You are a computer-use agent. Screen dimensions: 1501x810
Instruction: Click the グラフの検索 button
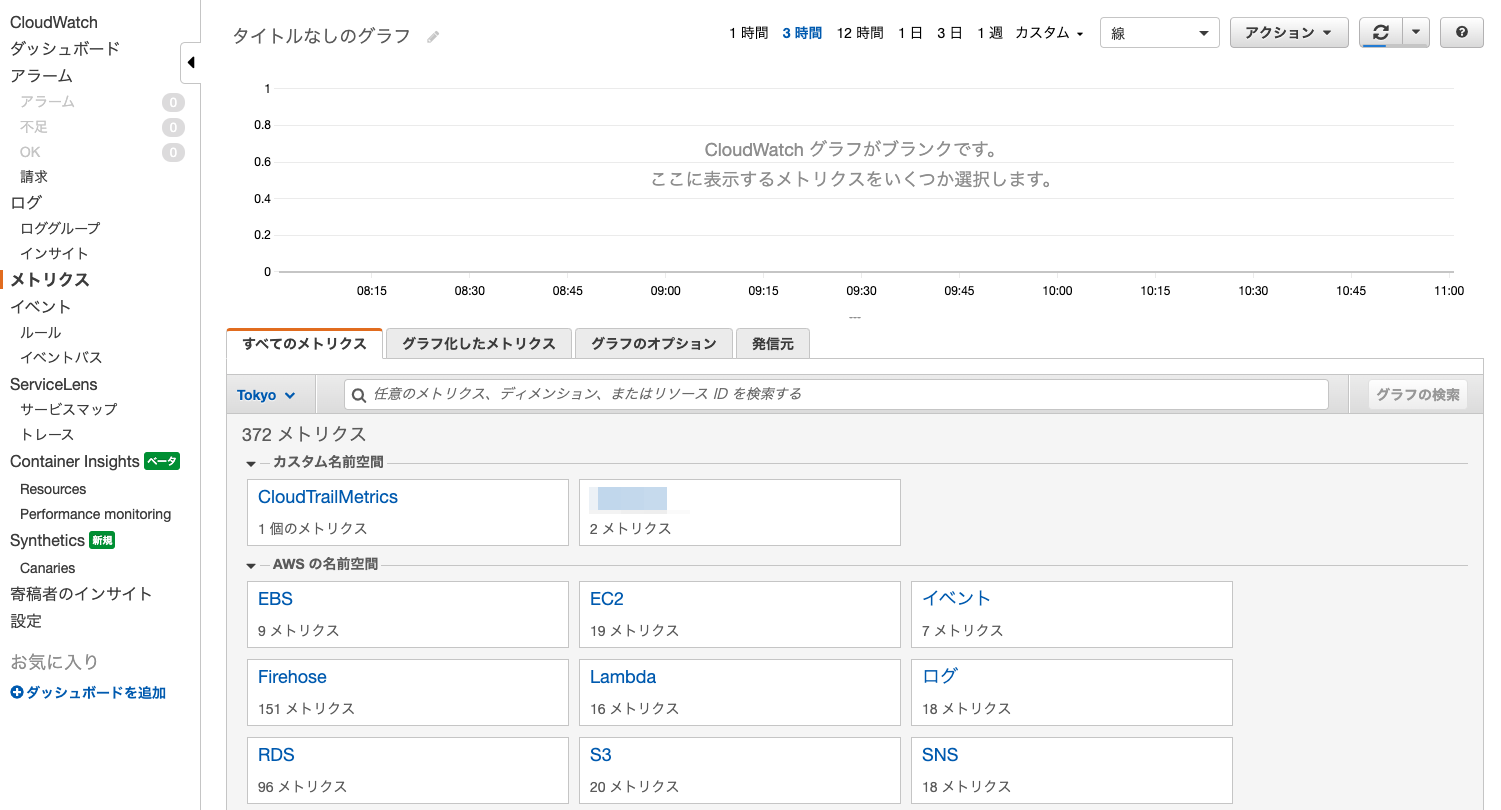(x=1417, y=394)
